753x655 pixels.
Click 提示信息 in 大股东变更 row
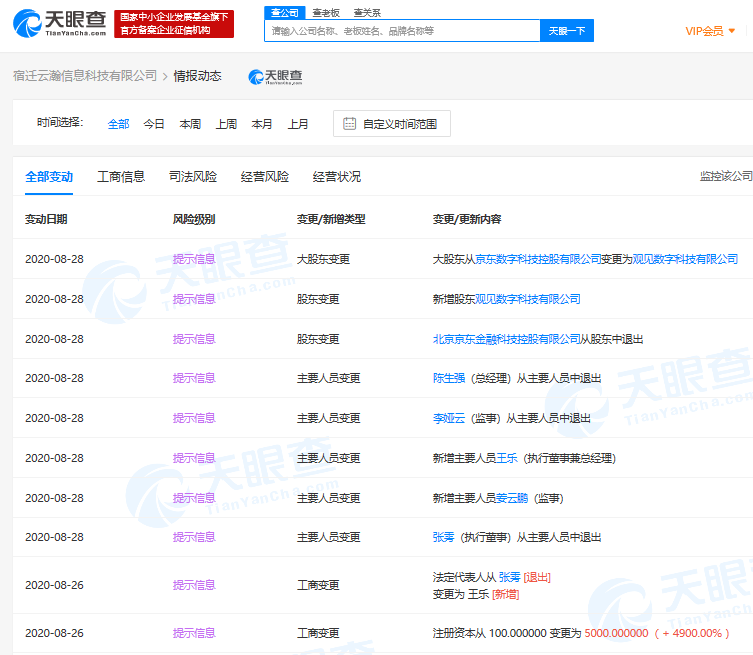coord(194,259)
